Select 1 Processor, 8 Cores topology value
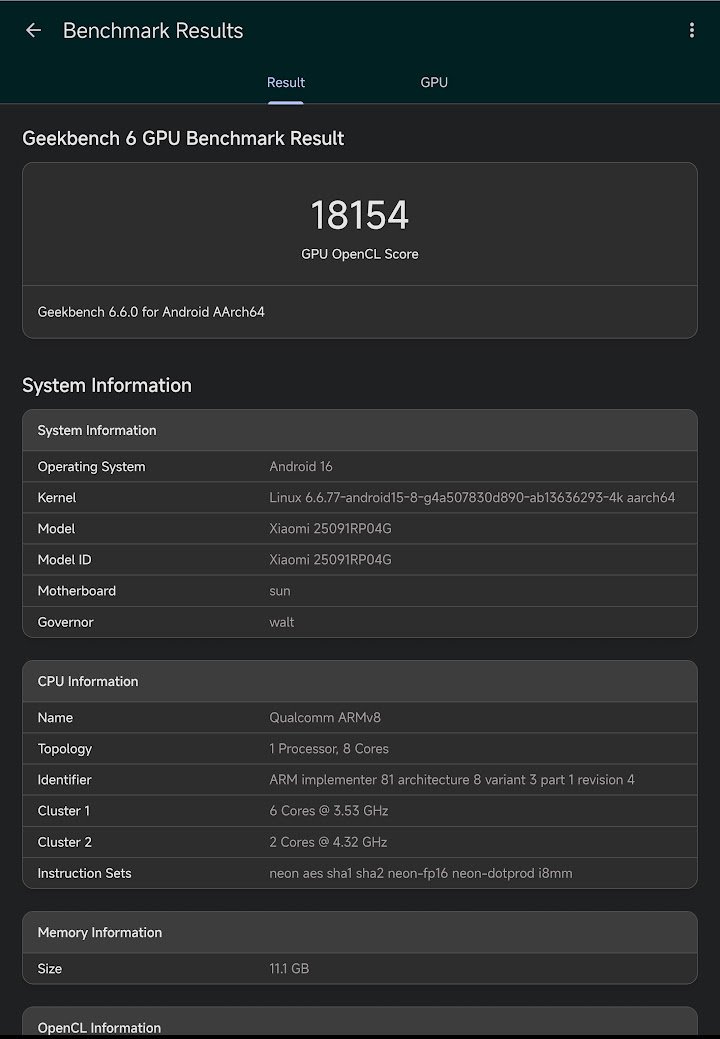This screenshot has height=1039, width=720. point(329,749)
